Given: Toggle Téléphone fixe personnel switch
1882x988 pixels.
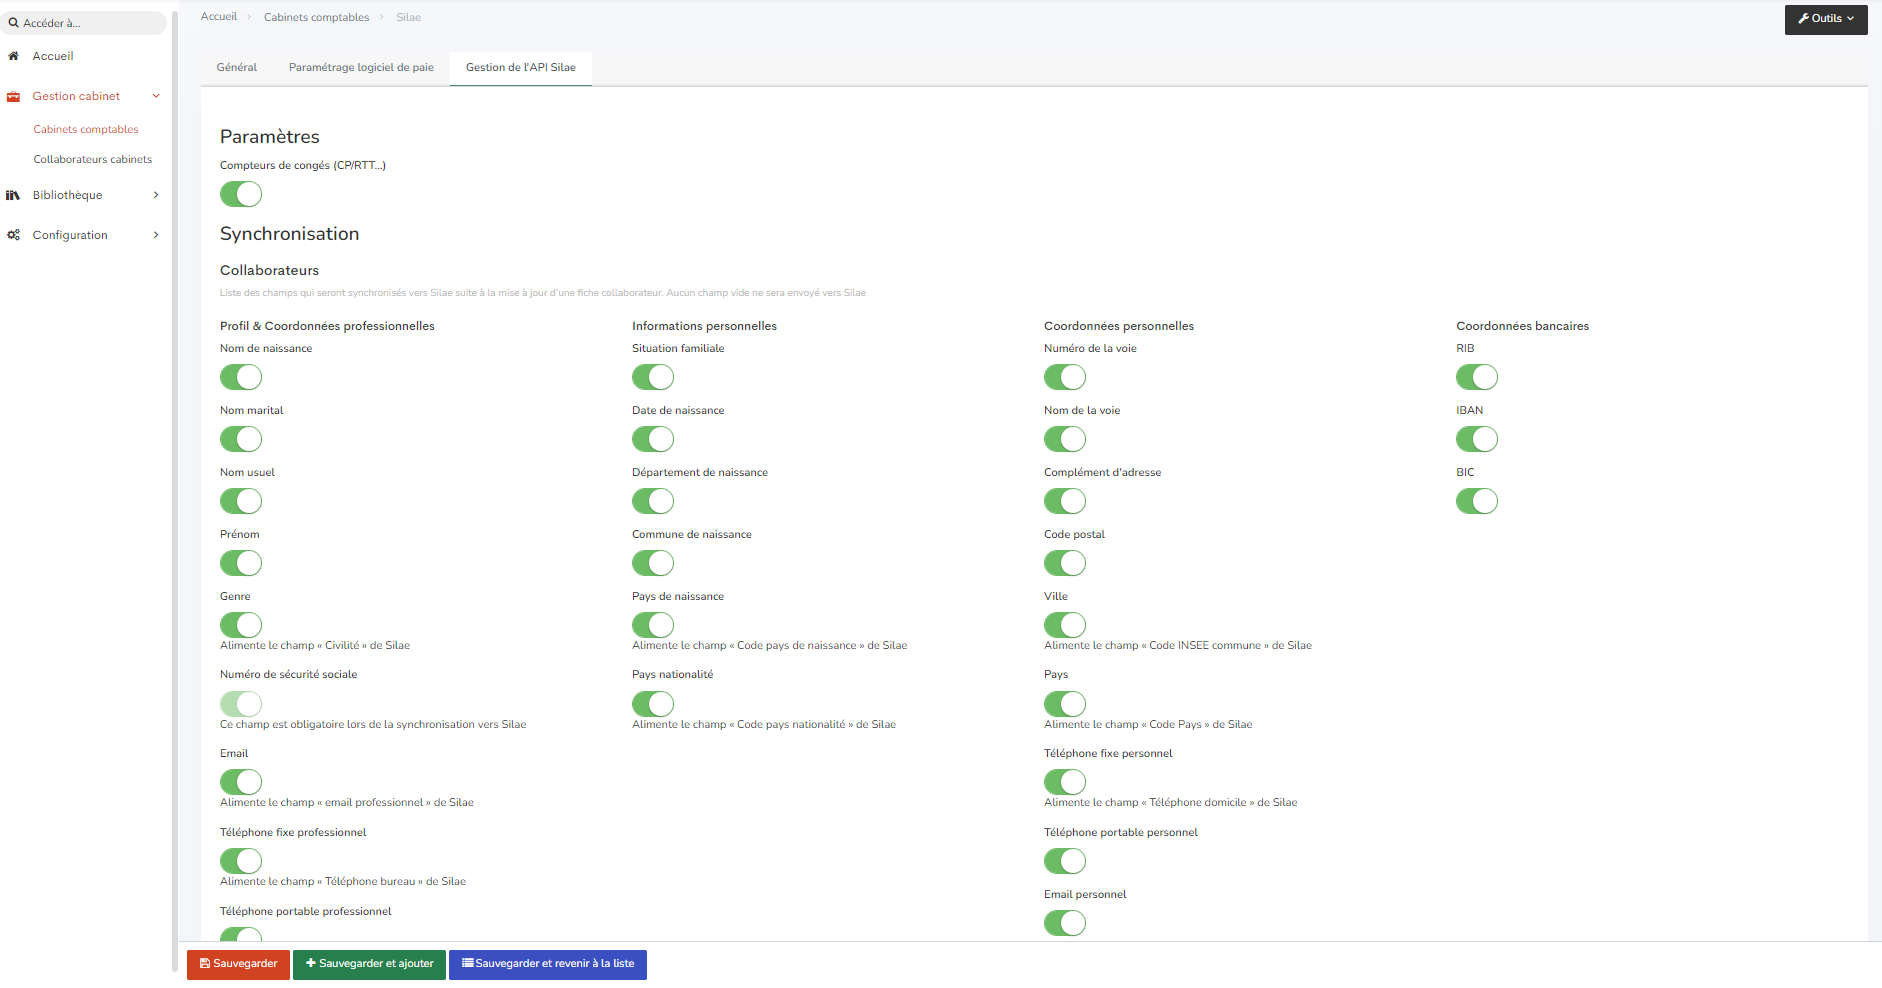Looking at the screenshot, I should (1065, 782).
